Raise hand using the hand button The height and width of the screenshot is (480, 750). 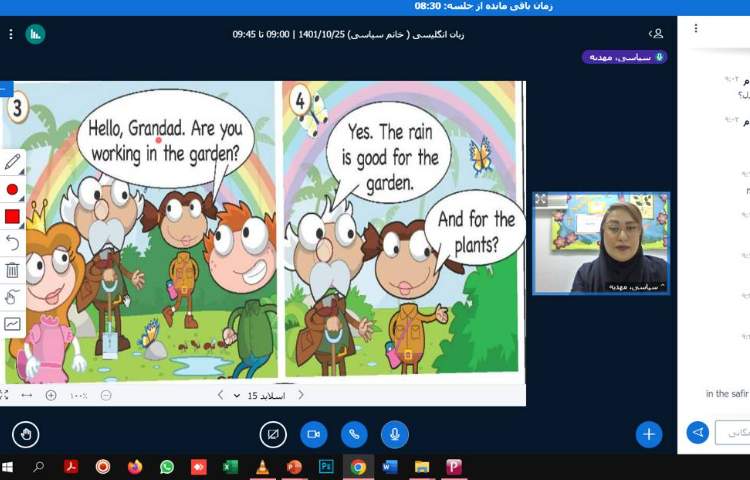point(26,434)
